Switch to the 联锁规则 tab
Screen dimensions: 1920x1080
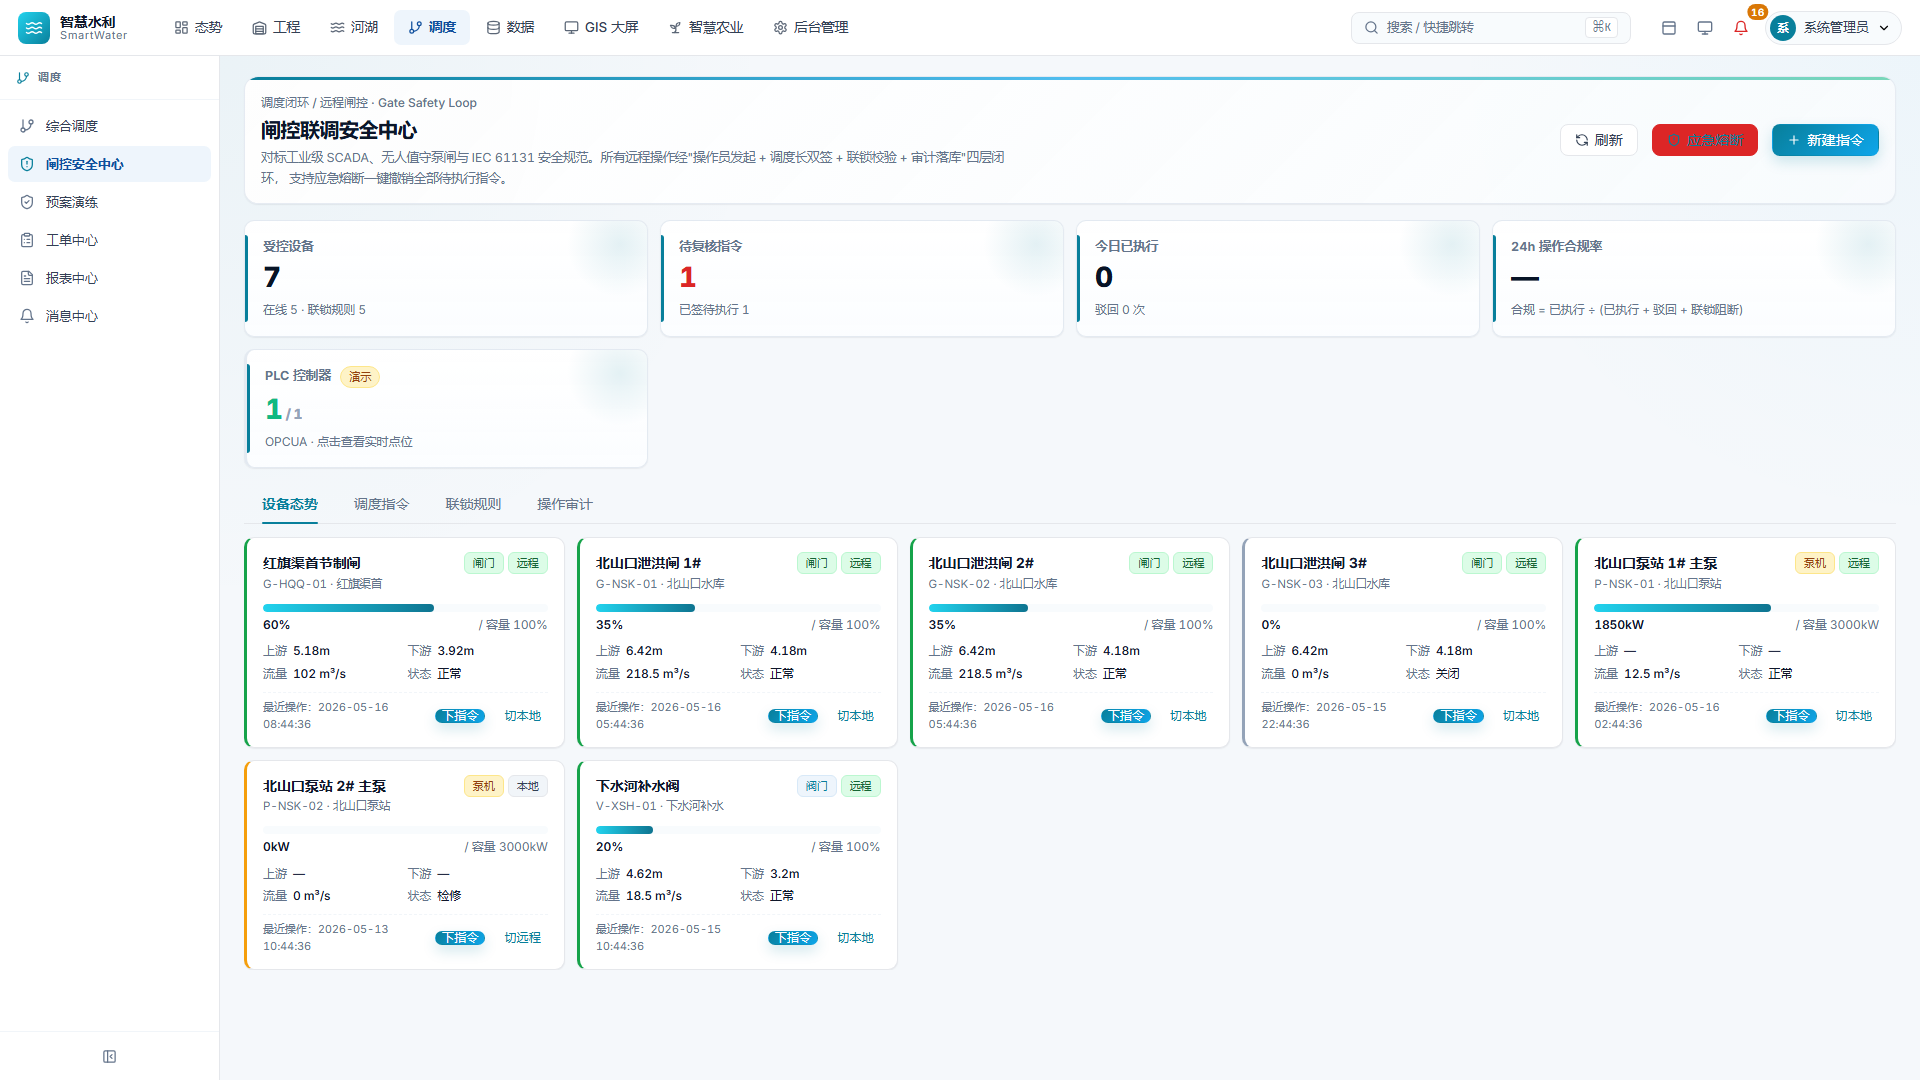tap(473, 504)
